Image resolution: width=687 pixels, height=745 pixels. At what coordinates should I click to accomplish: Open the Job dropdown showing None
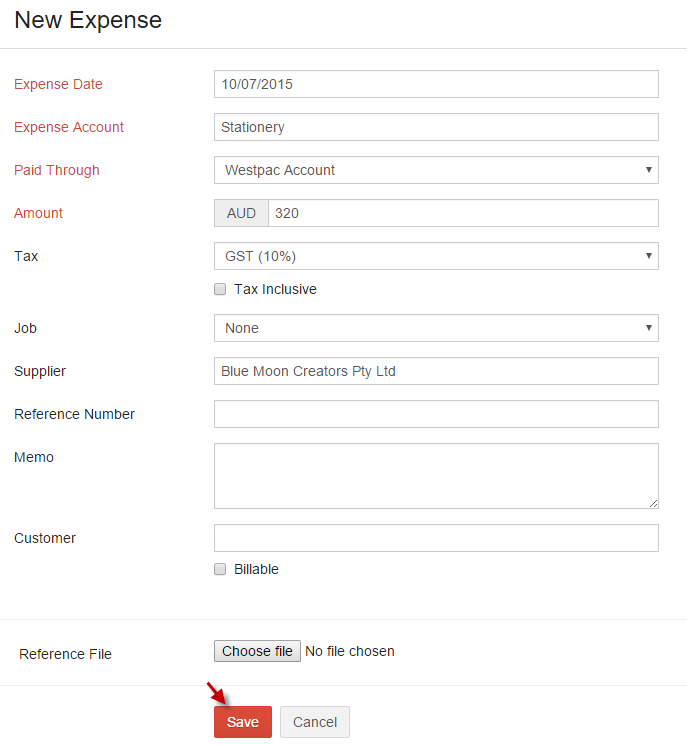click(x=436, y=328)
